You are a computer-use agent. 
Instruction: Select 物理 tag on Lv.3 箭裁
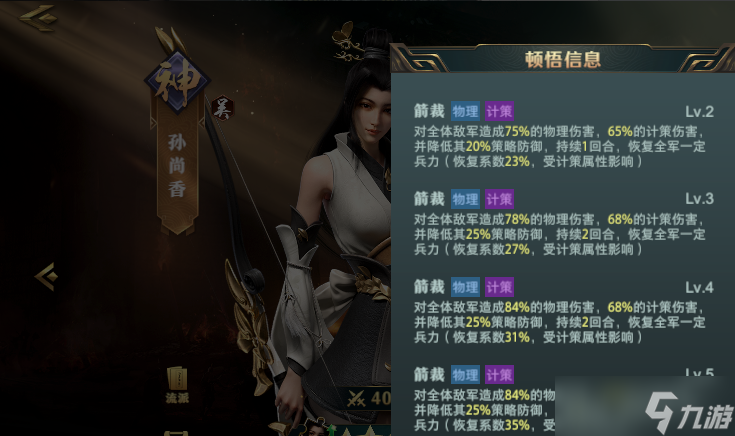[465, 199]
